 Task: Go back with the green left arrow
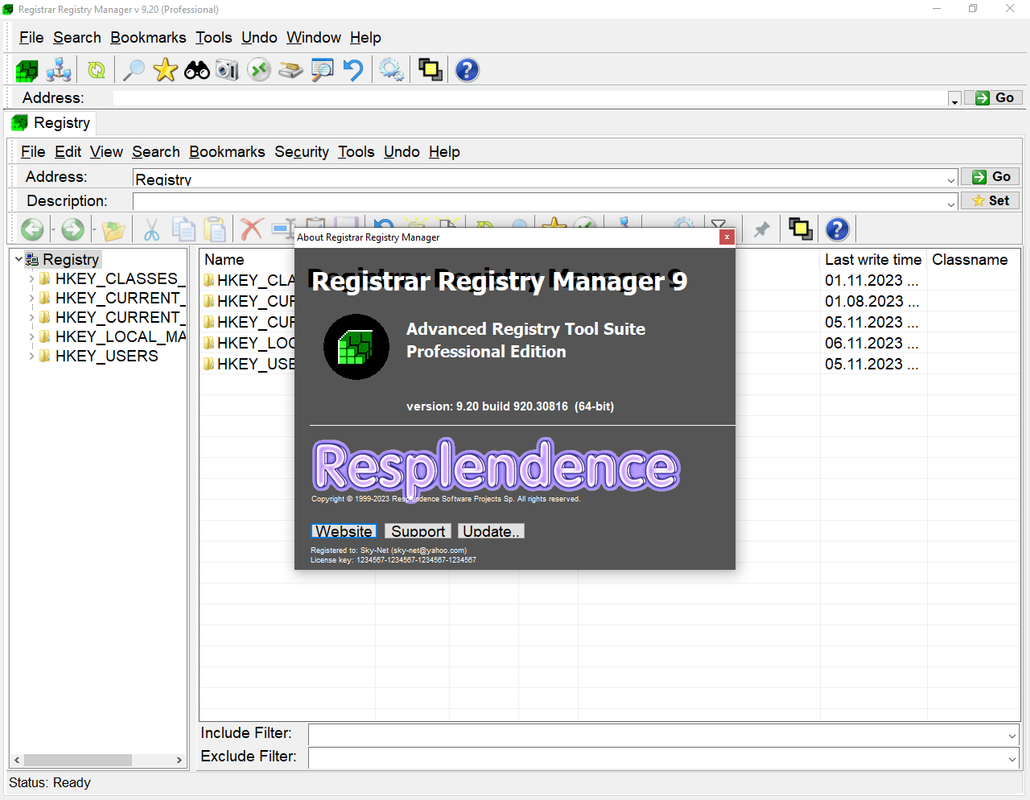(32, 229)
